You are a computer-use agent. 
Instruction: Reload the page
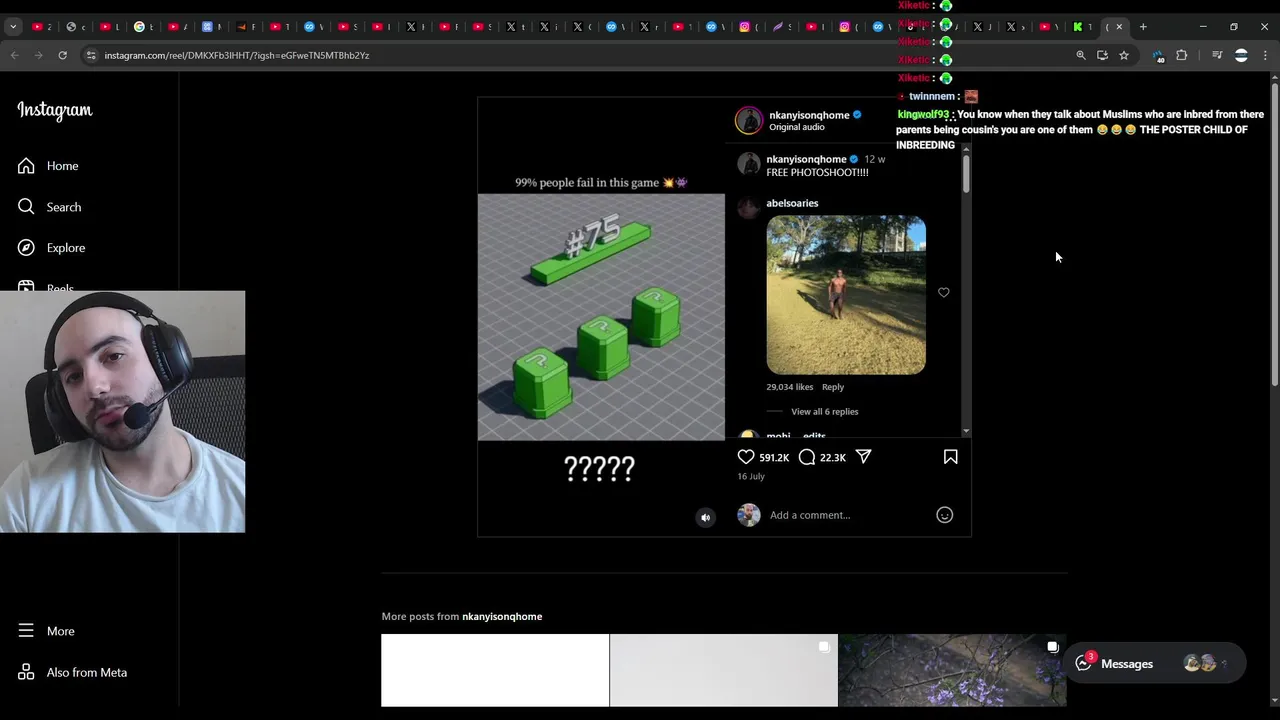coord(62,55)
